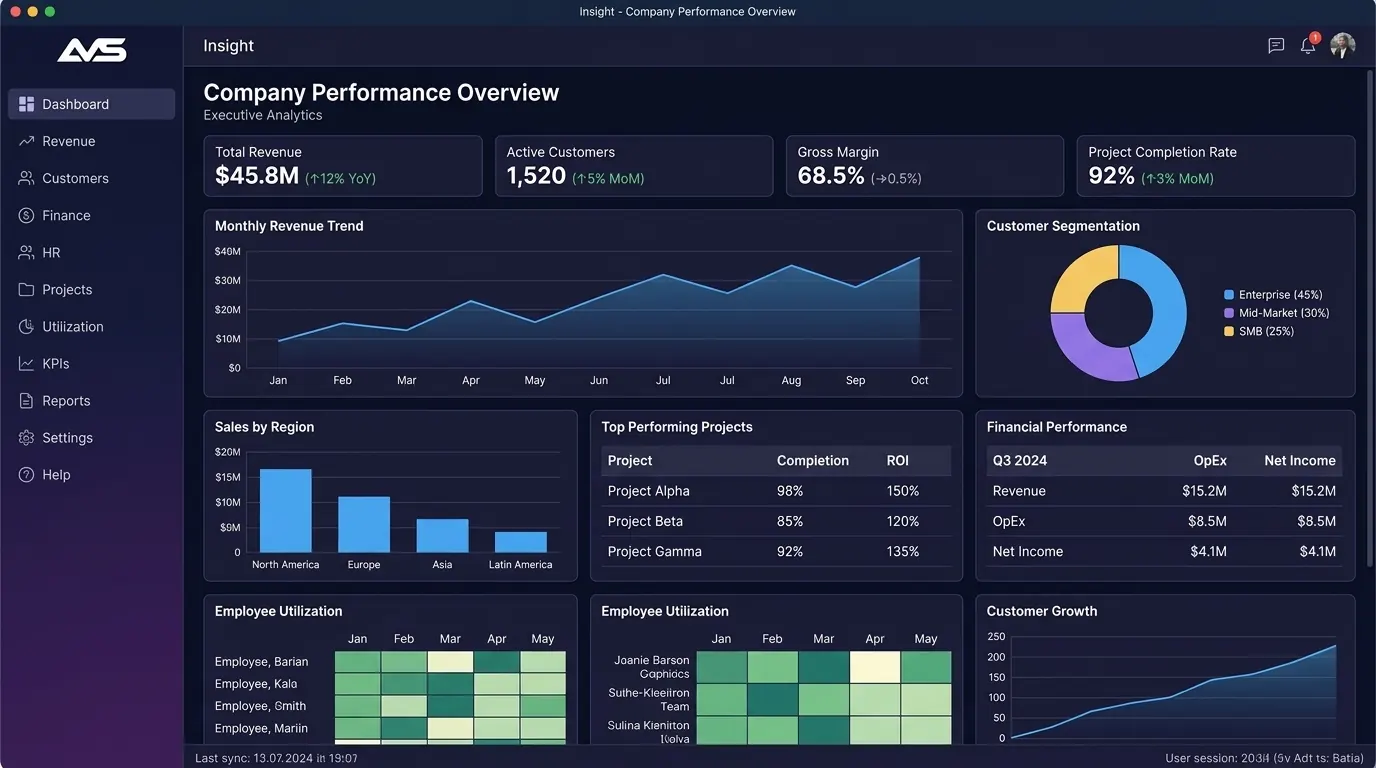This screenshot has width=1376, height=768.
Task: Click the OpEx column header
Action: [1210, 460]
